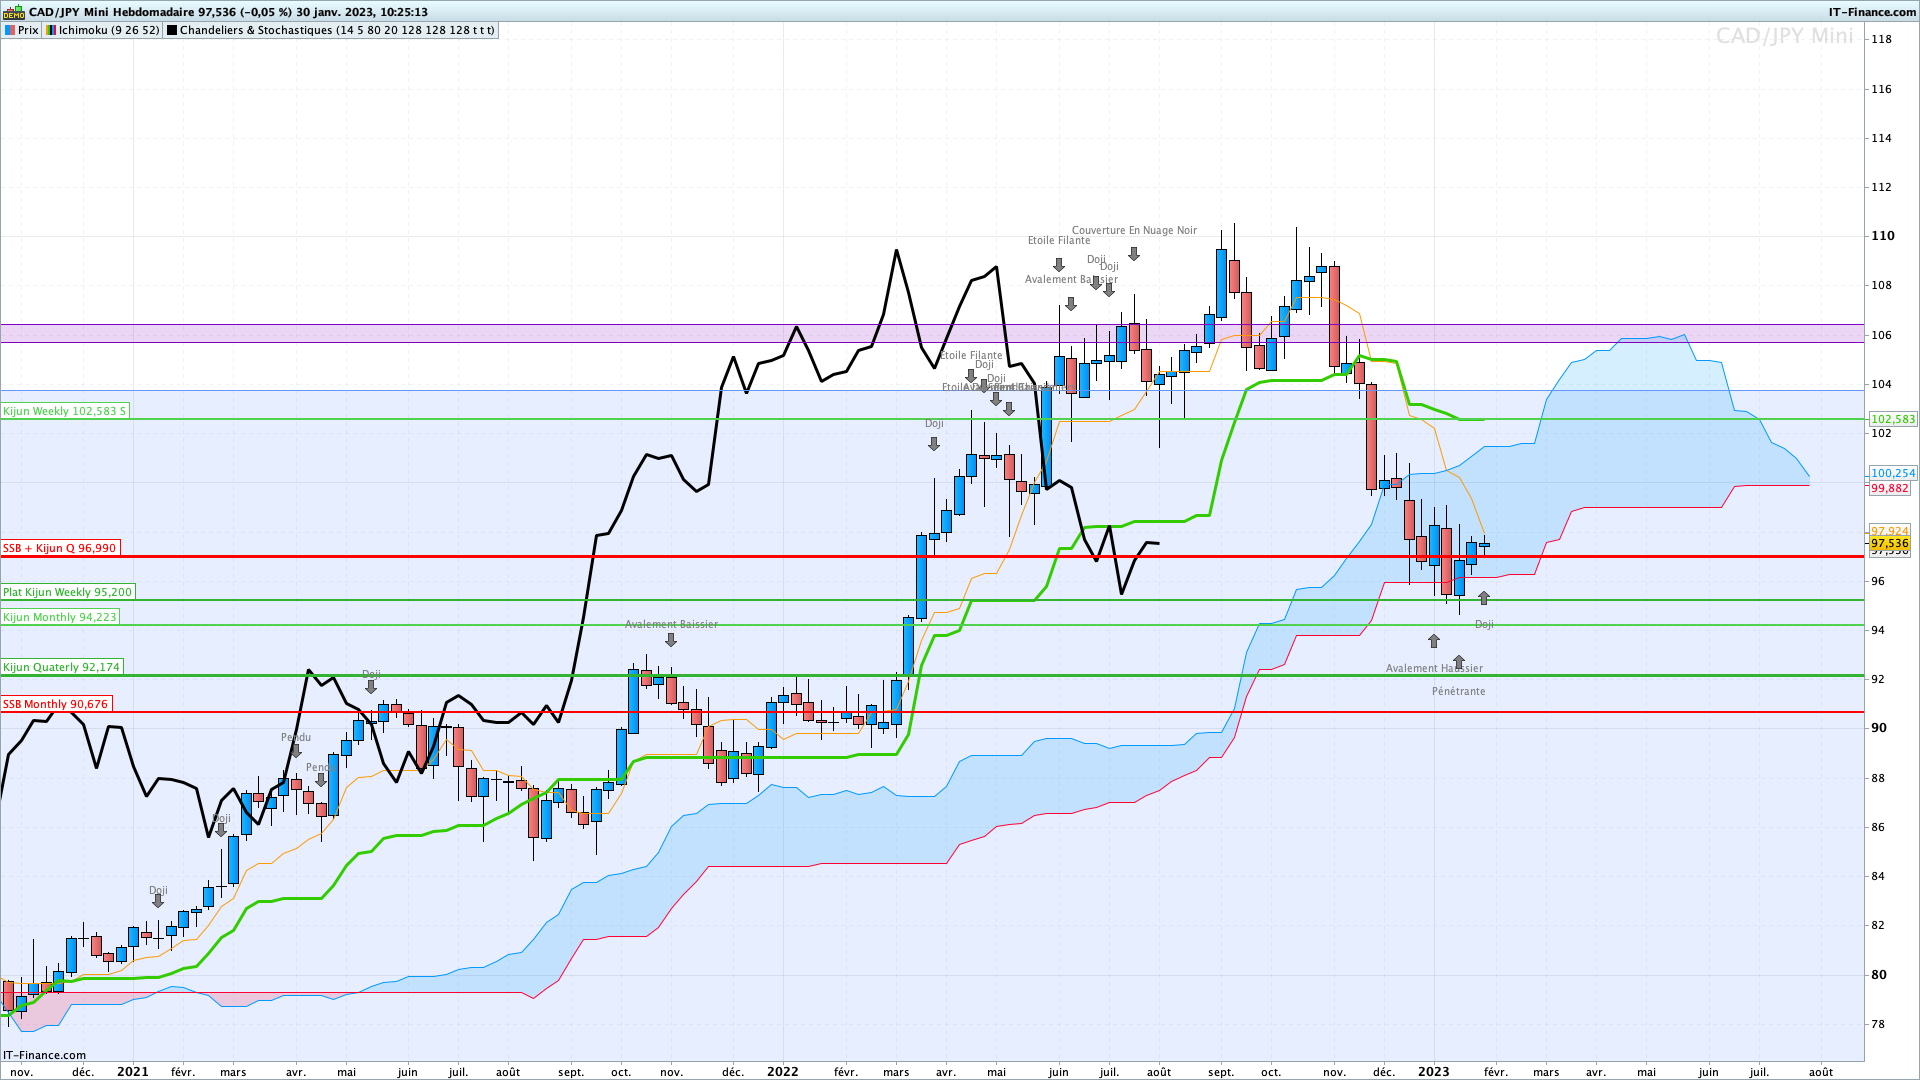The height and width of the screenshot is (1080, 1920).
Task: Click the down arrow under Couverture En Nuage Noir
Action: pos(1134,254)
